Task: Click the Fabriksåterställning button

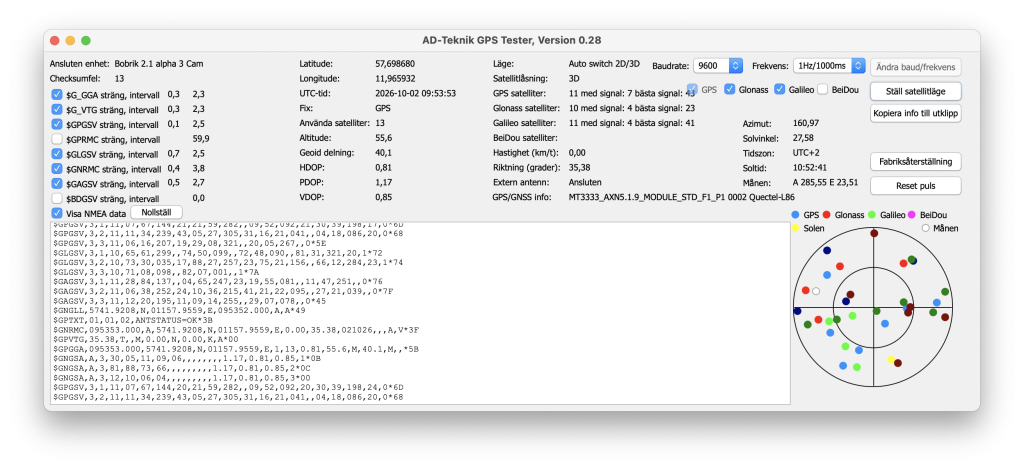Action: tap(916, 161)
